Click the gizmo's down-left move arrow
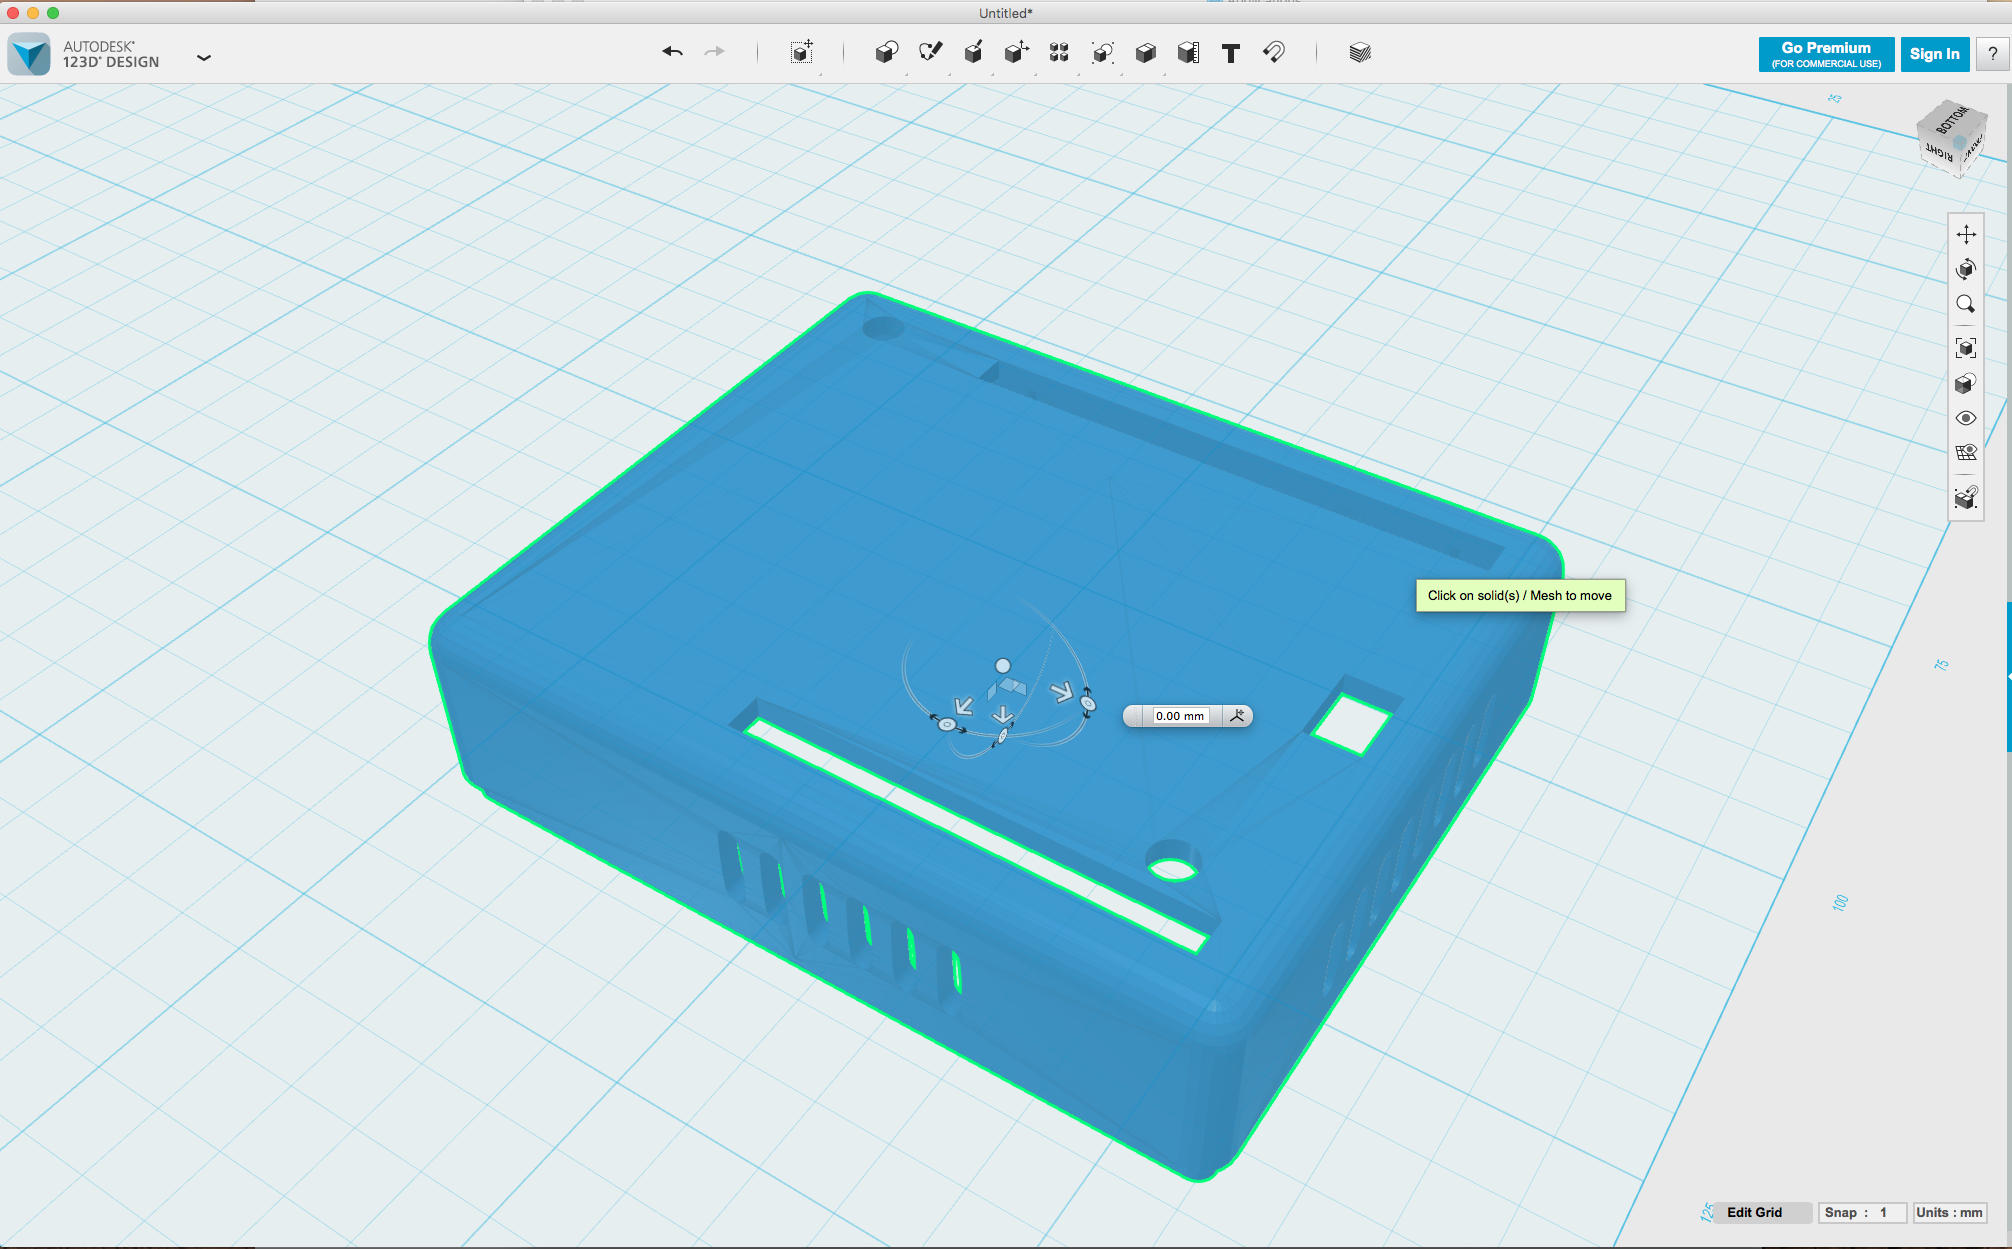Viewport: 2012px width, 1249px height. pos(964,706)
